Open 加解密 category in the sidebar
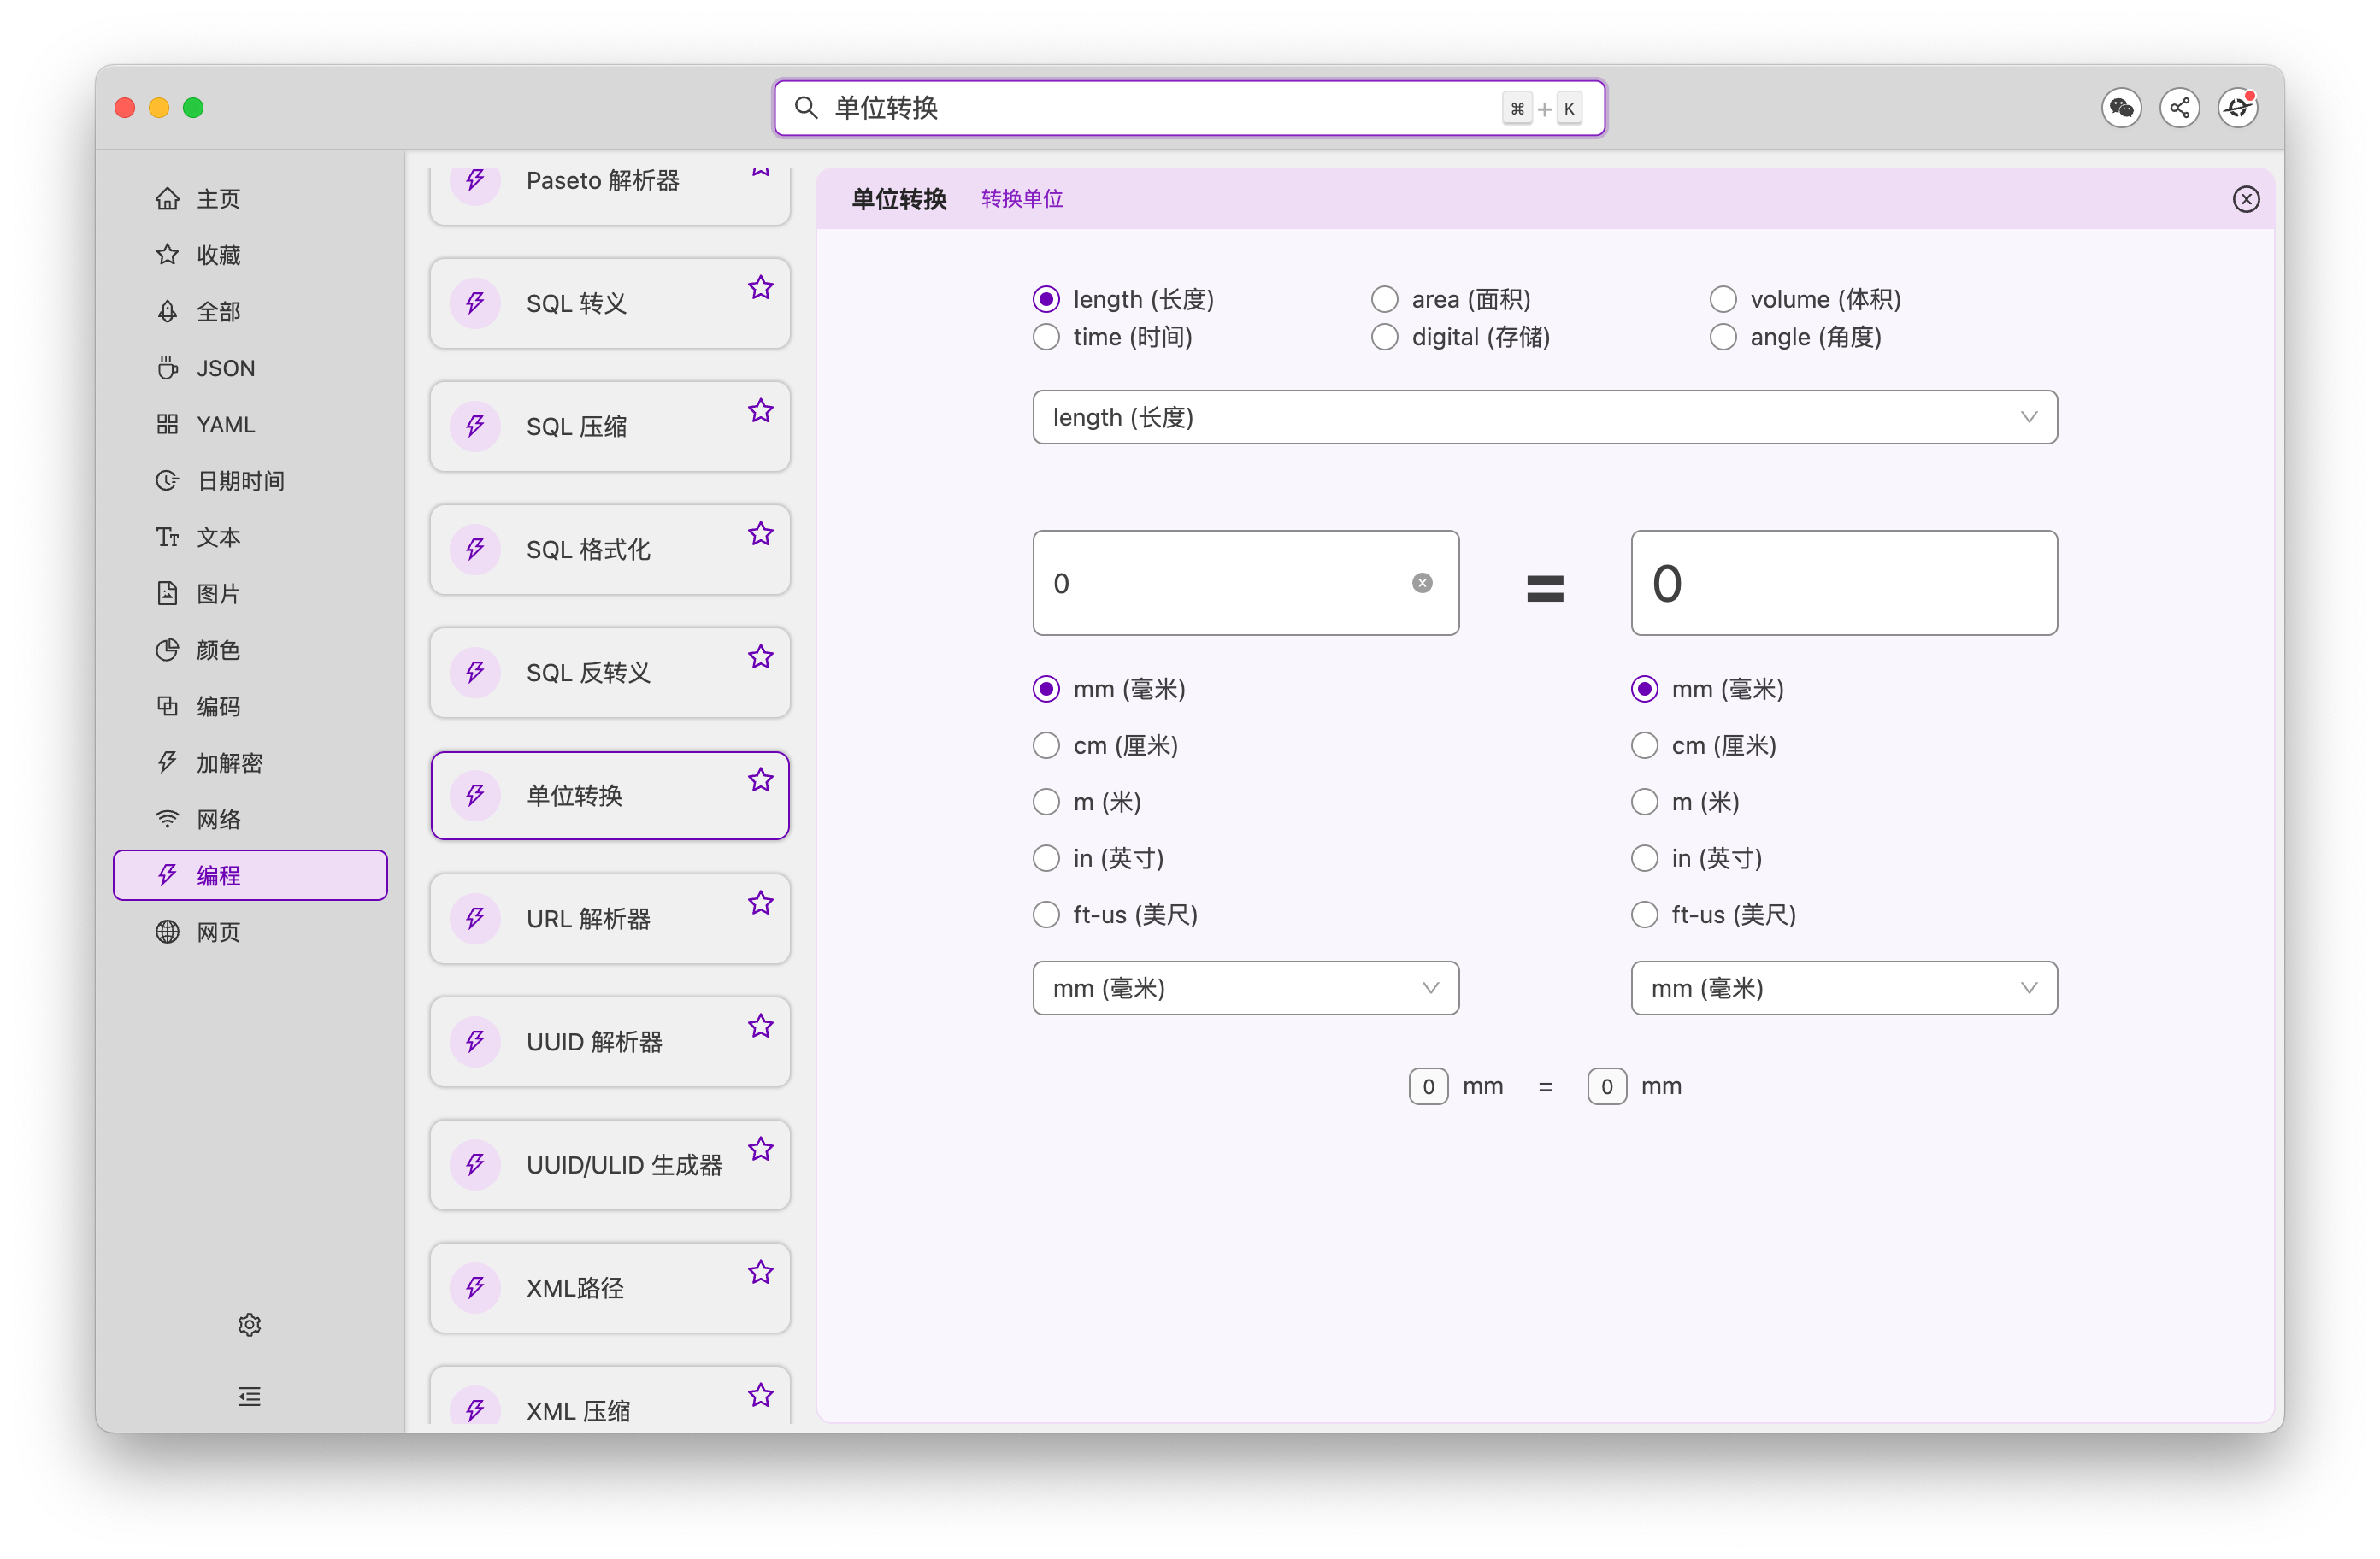 point(250,763)
